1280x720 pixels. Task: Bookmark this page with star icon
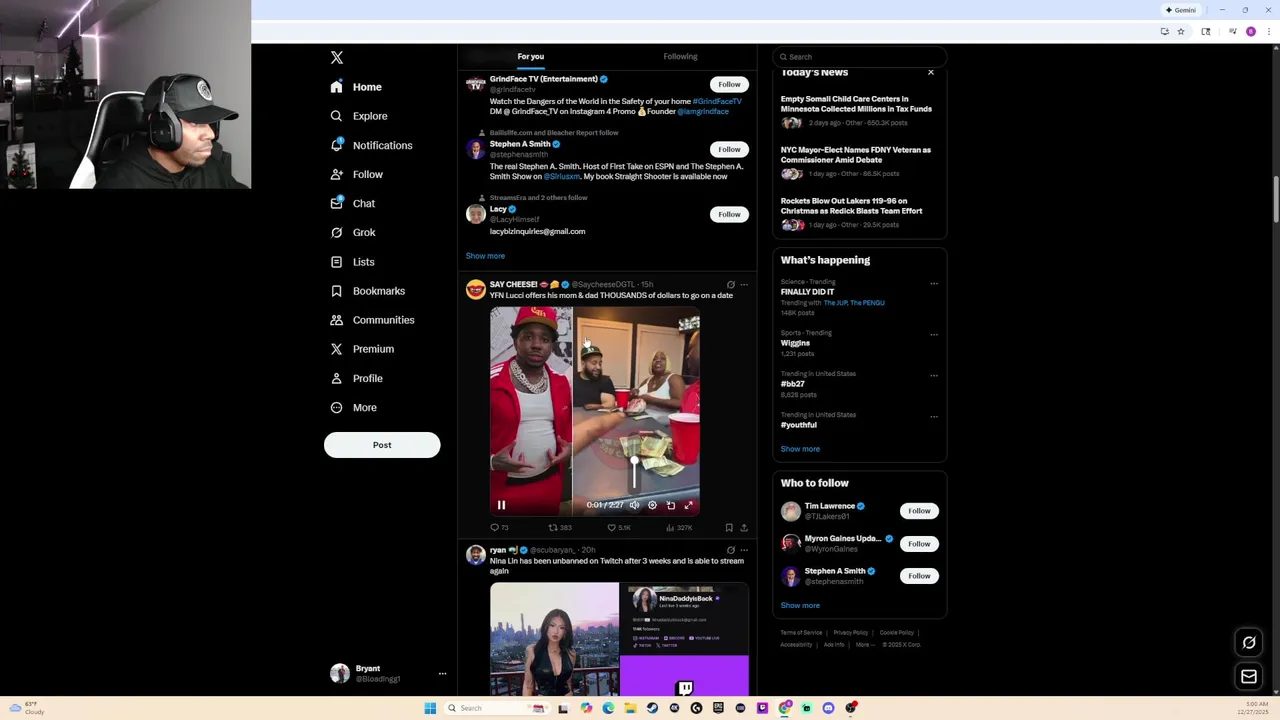click(x=1181, y=32)
